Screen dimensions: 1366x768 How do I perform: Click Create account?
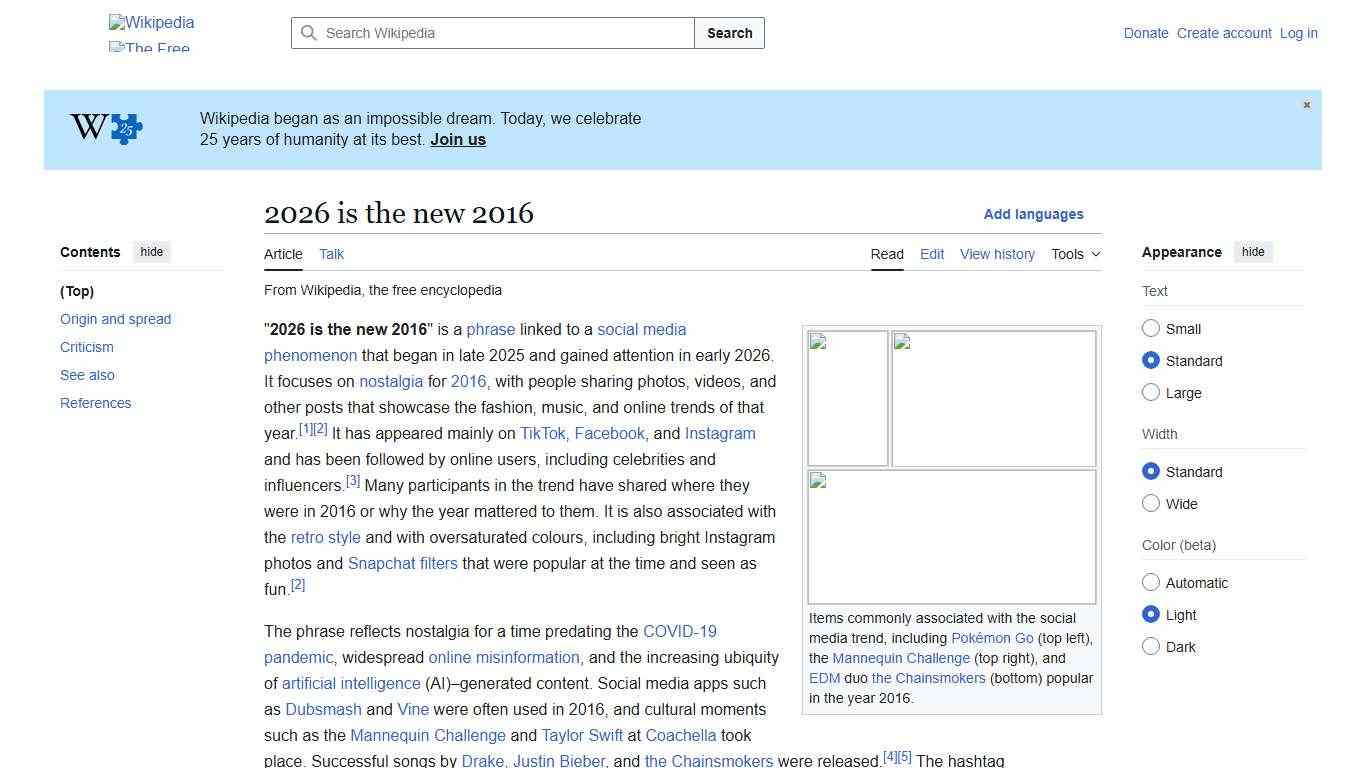coord(1223,33)
